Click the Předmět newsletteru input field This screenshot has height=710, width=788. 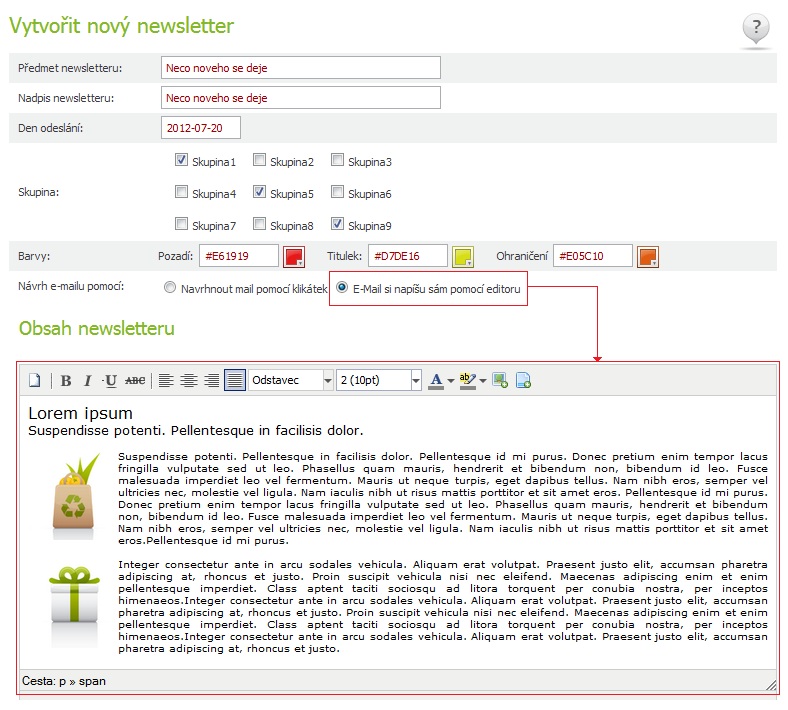[301, 68]
